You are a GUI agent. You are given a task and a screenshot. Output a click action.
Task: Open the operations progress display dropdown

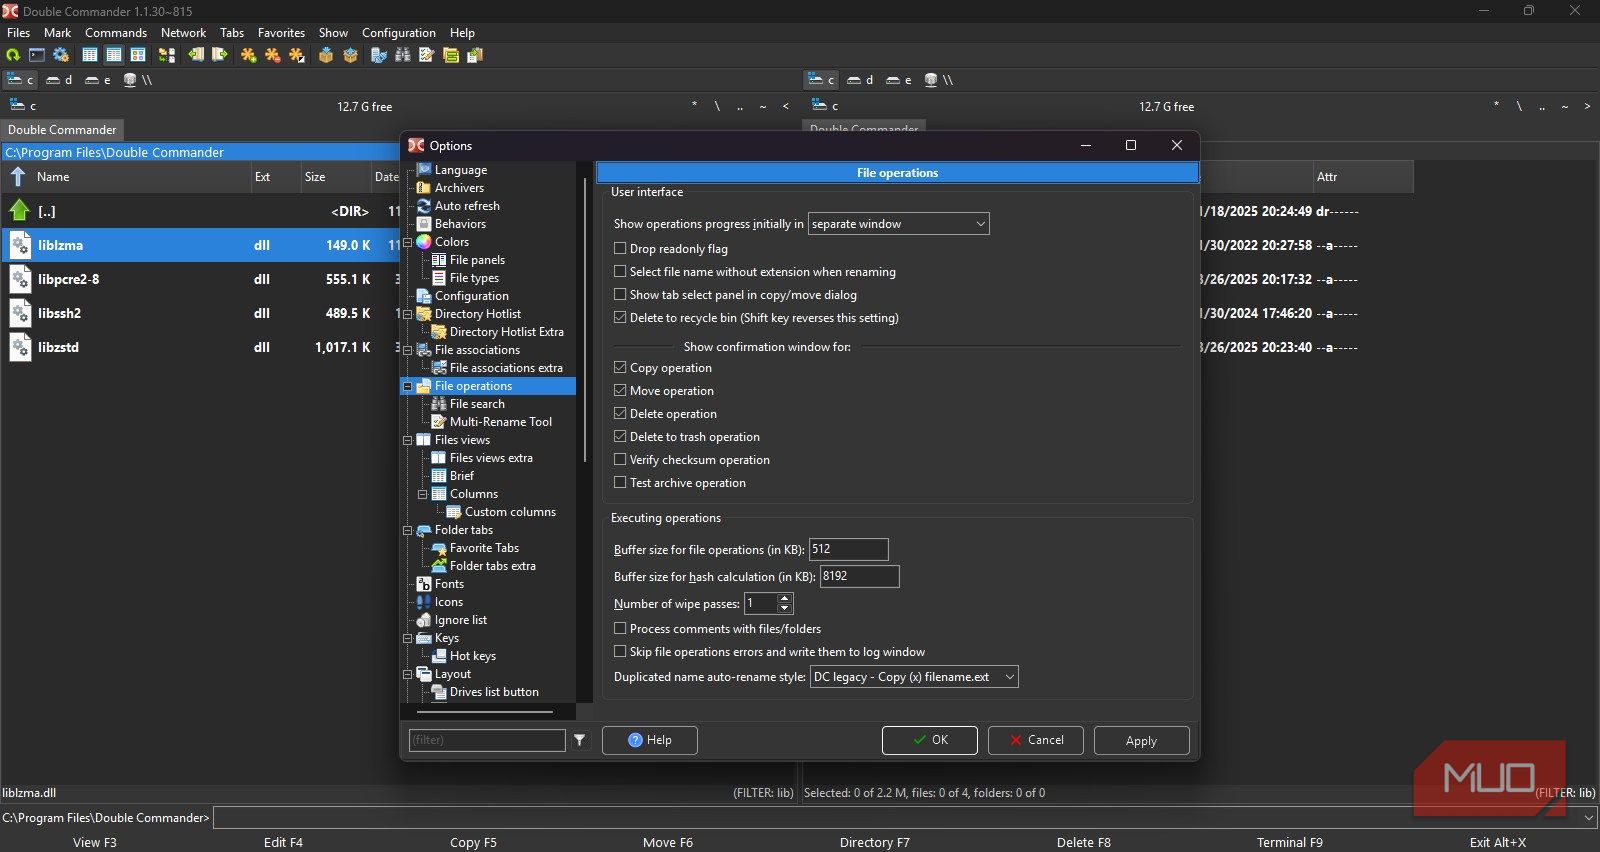(898, 224)
